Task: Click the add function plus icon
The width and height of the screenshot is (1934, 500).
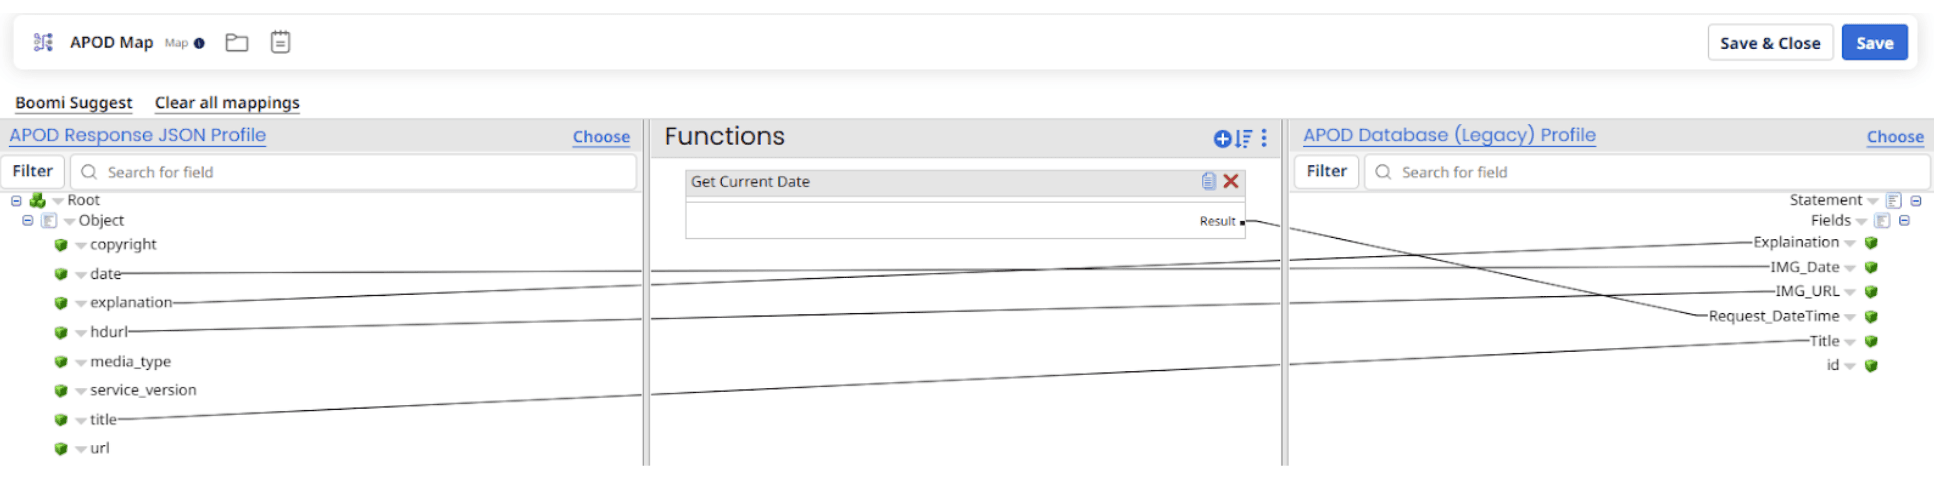Action: point(1222,139)
